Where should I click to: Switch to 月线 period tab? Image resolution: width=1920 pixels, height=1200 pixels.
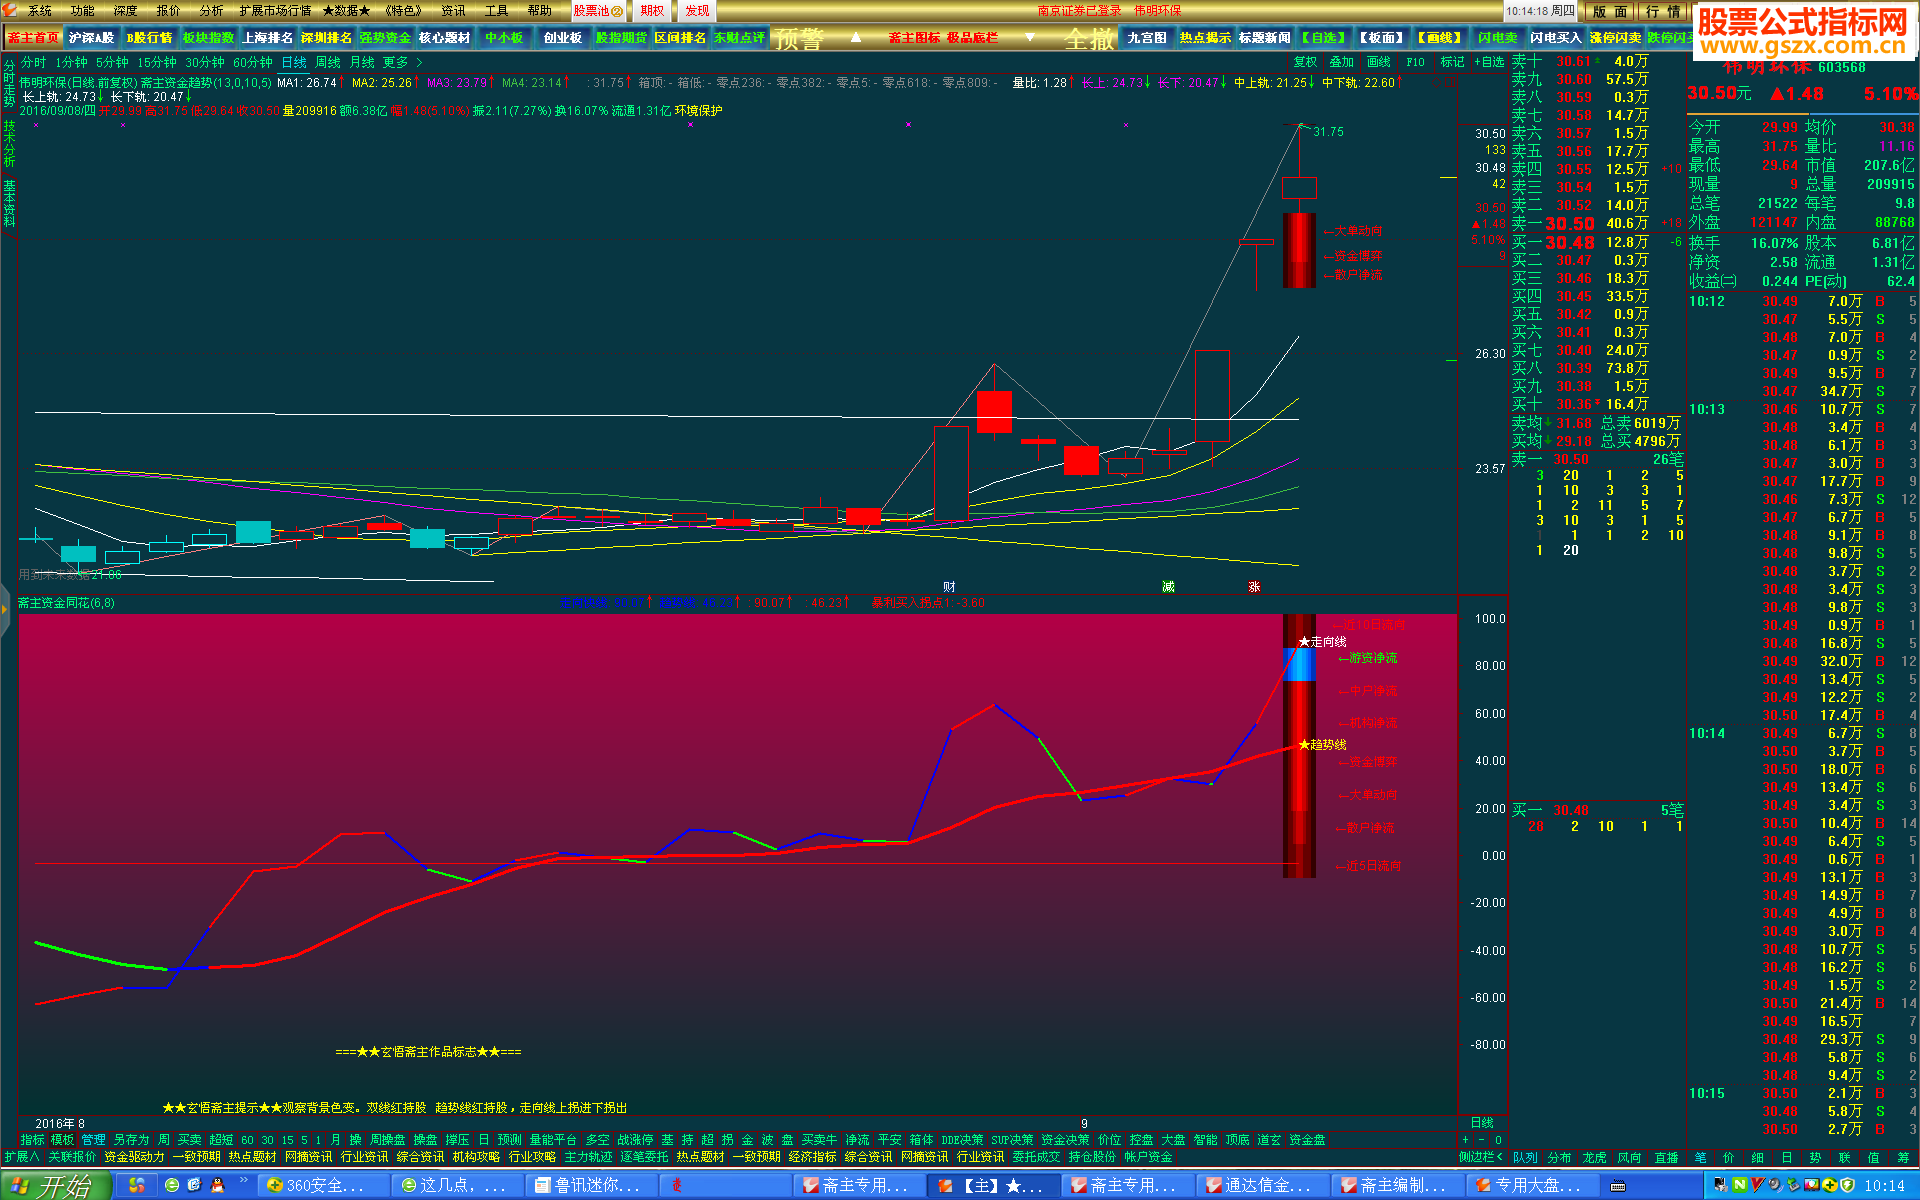coord(361,62)
